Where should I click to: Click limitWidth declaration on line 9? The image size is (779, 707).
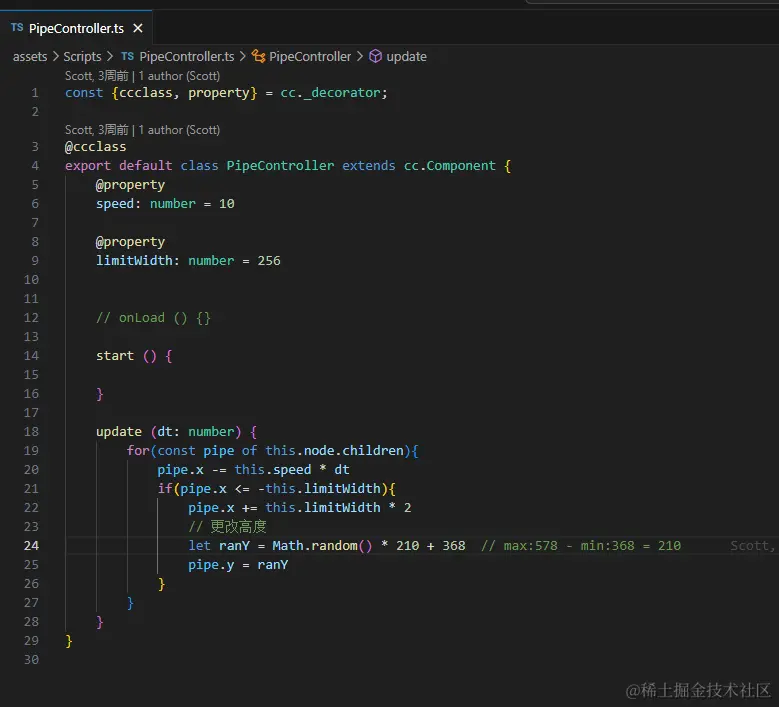[134, 261]
